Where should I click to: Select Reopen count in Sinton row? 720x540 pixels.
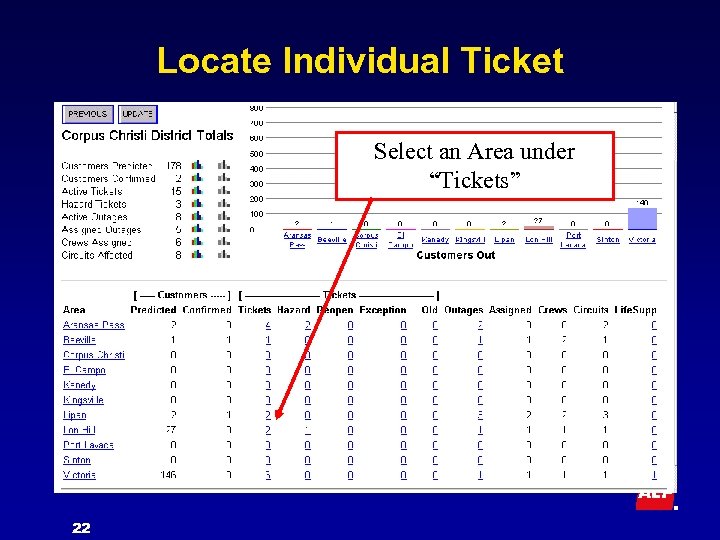(x=350, y=460)
